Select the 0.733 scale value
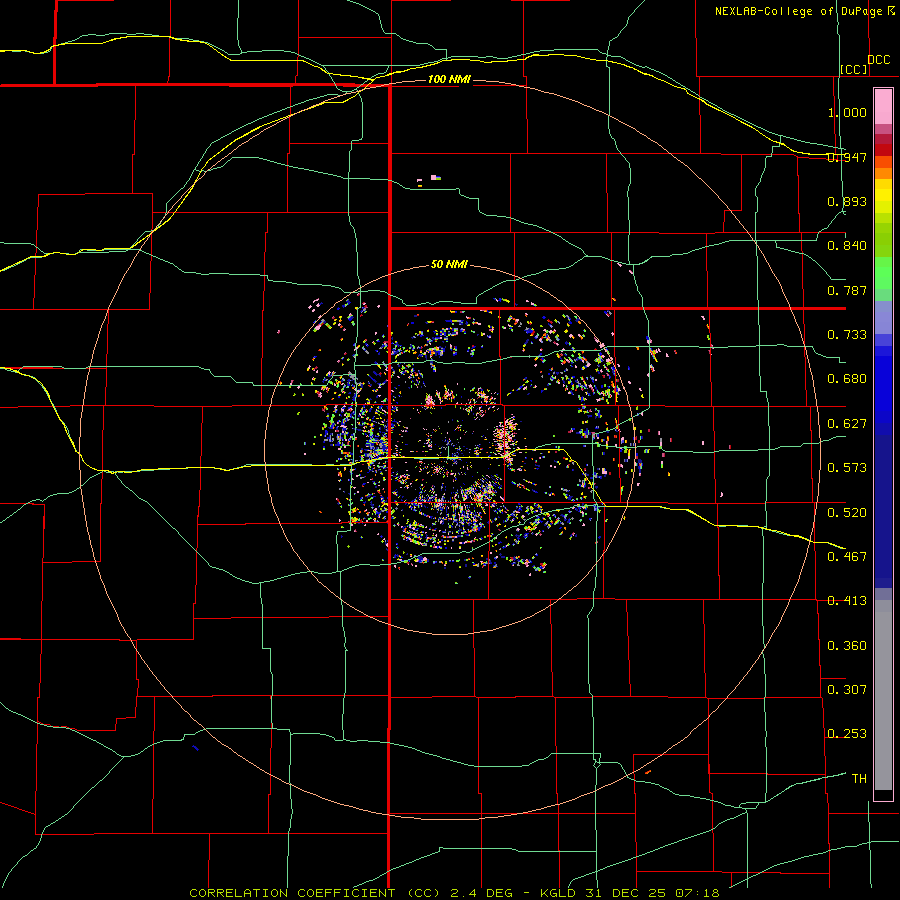The width and height of the screenshot is (900, 900). [847, 335]
